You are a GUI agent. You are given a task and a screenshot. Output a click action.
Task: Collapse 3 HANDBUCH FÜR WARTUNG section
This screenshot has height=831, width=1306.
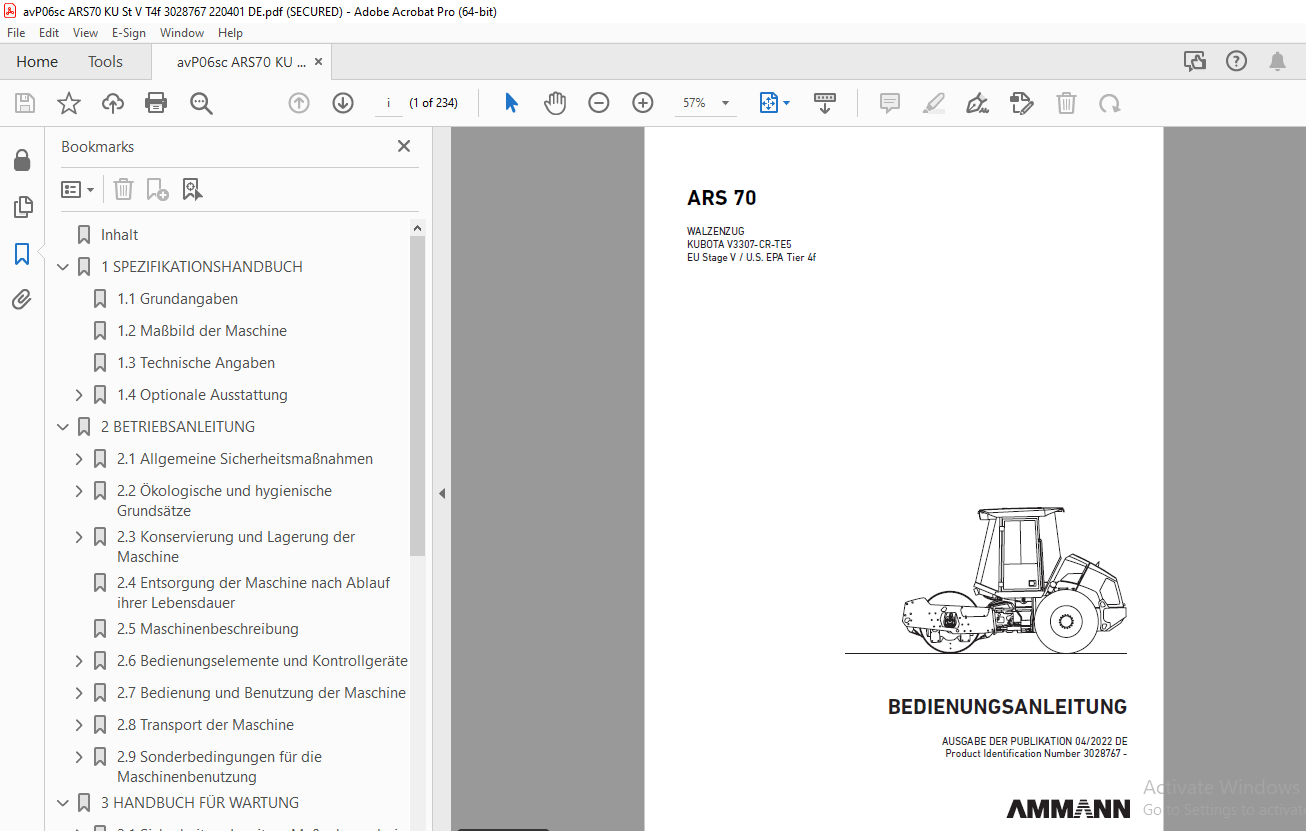click(63, 803)
